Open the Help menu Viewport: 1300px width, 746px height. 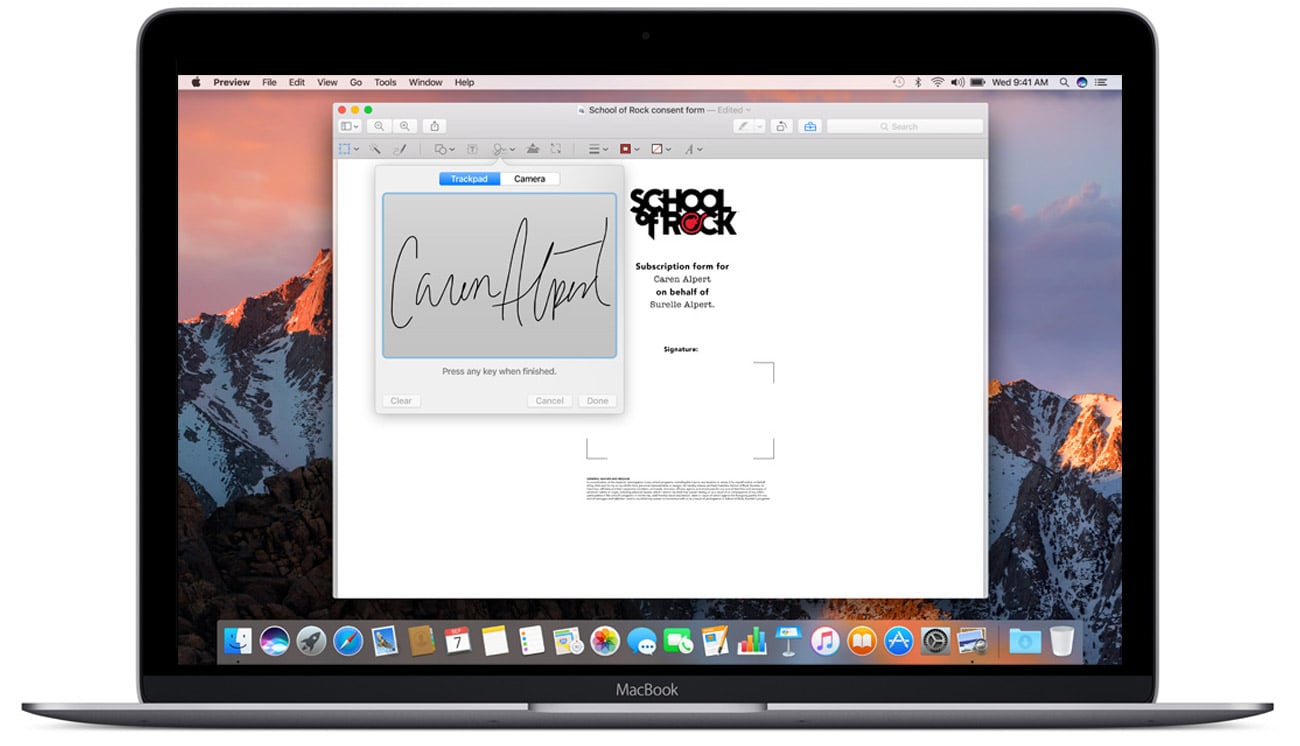(464, 82)
